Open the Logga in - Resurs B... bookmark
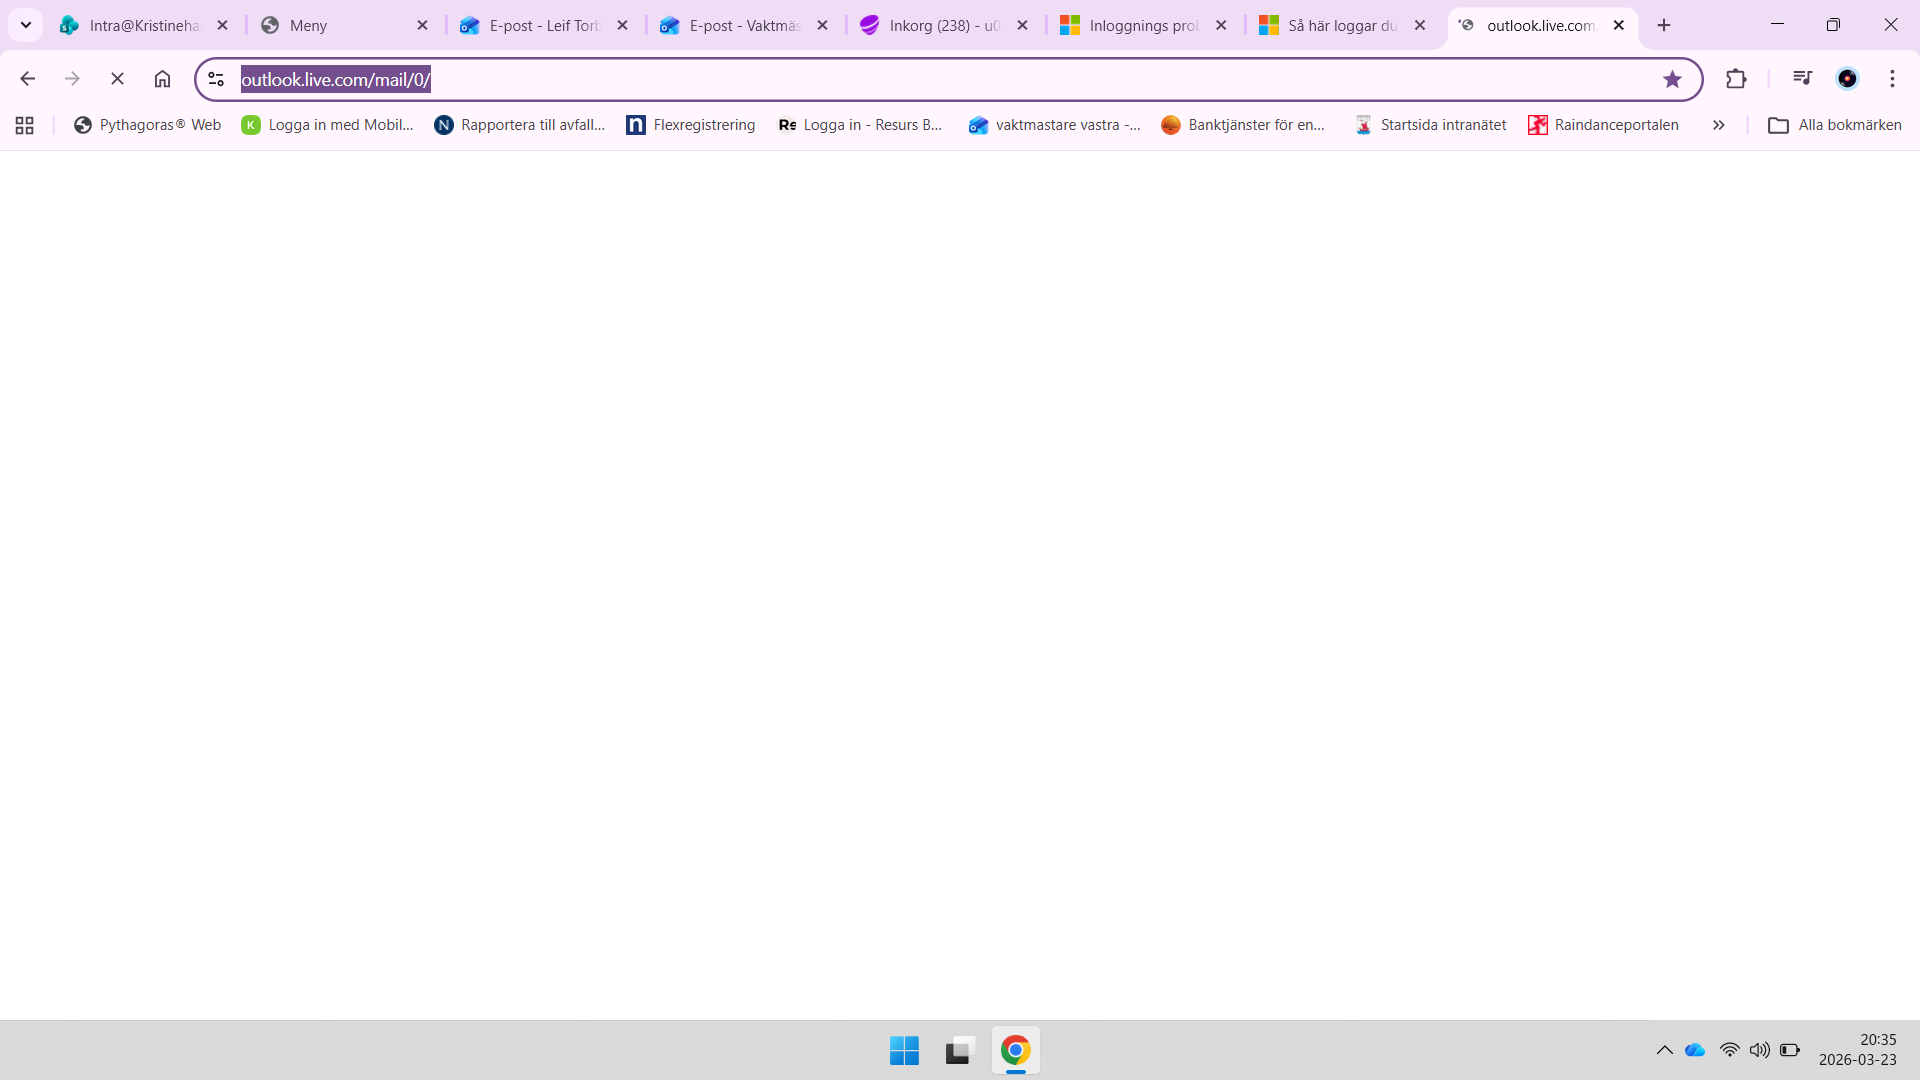Viewport: 1920px width, 1080px height. coord(860,125)
